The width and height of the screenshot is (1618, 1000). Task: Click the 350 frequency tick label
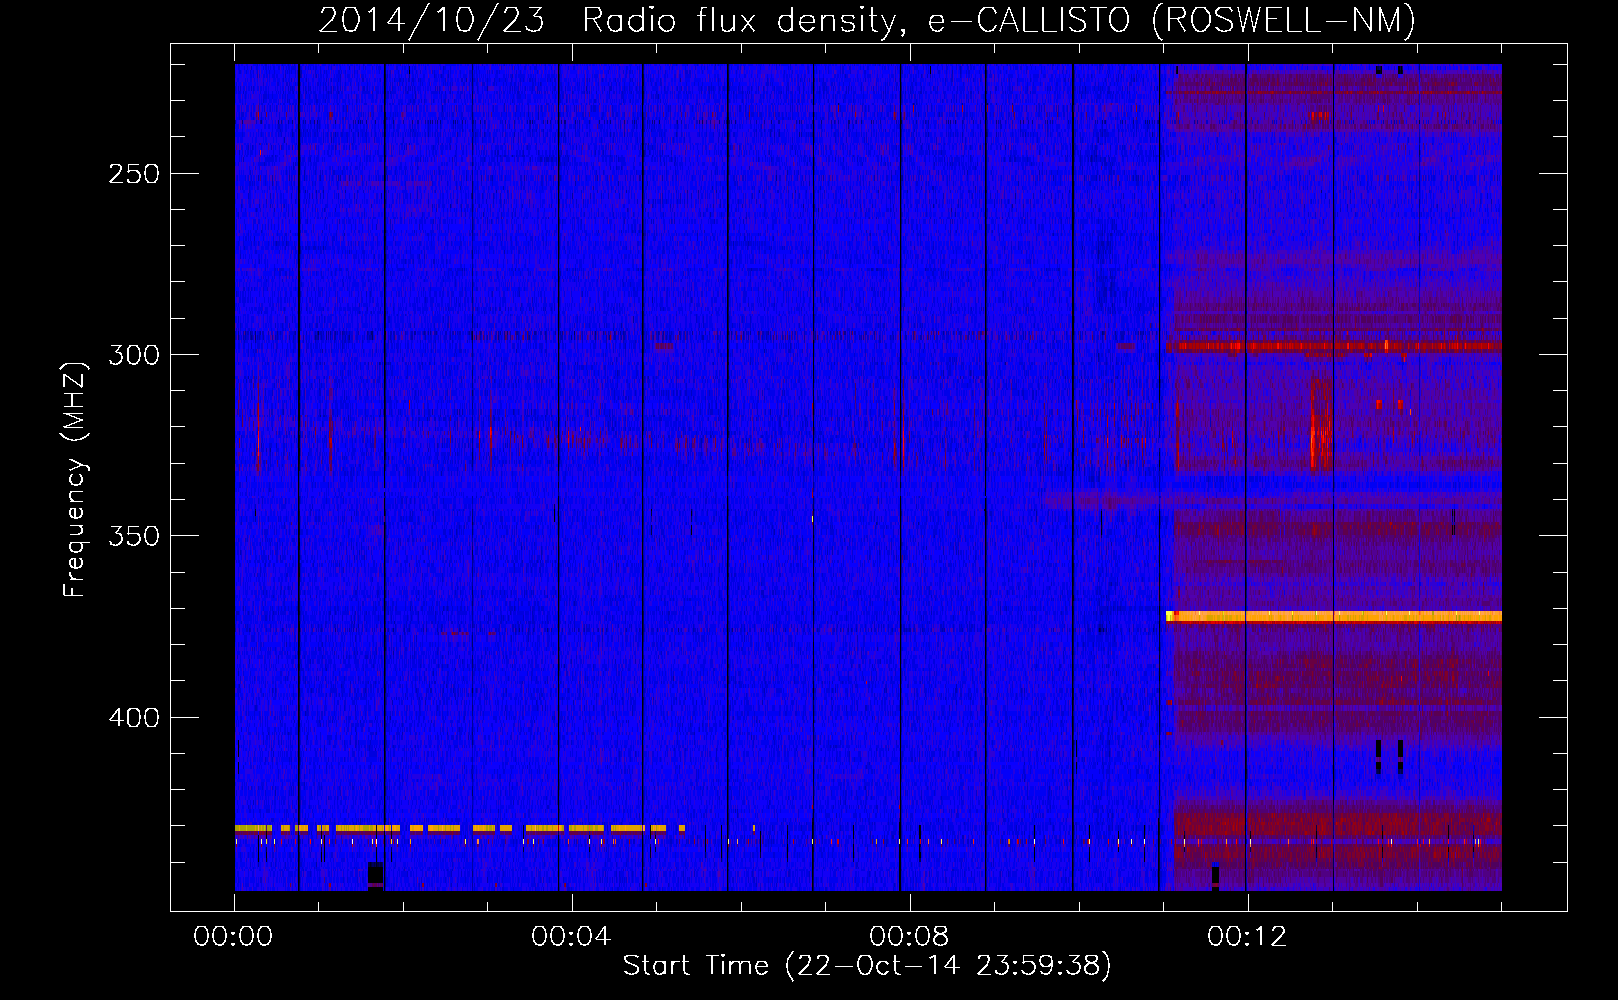coord(134,536)
